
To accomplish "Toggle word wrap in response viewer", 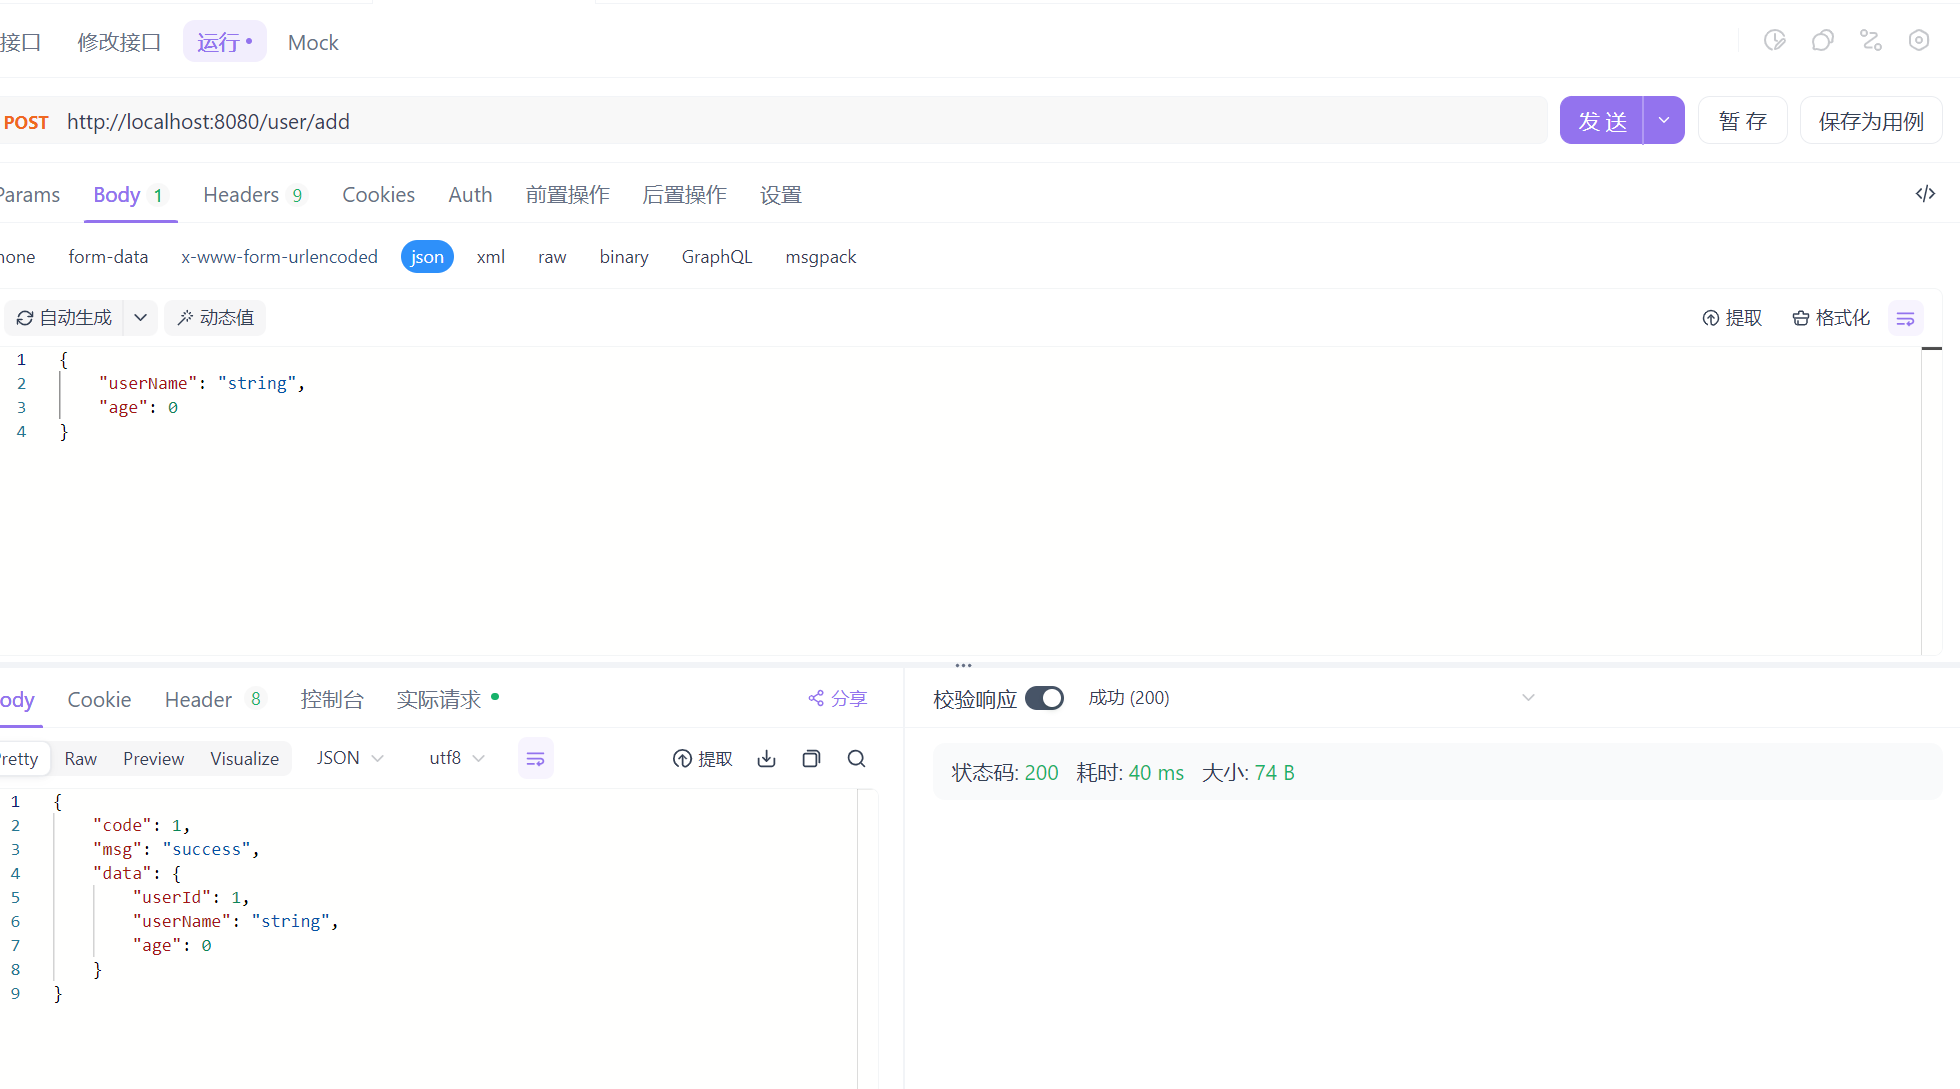I will click(x=535, y=759).
